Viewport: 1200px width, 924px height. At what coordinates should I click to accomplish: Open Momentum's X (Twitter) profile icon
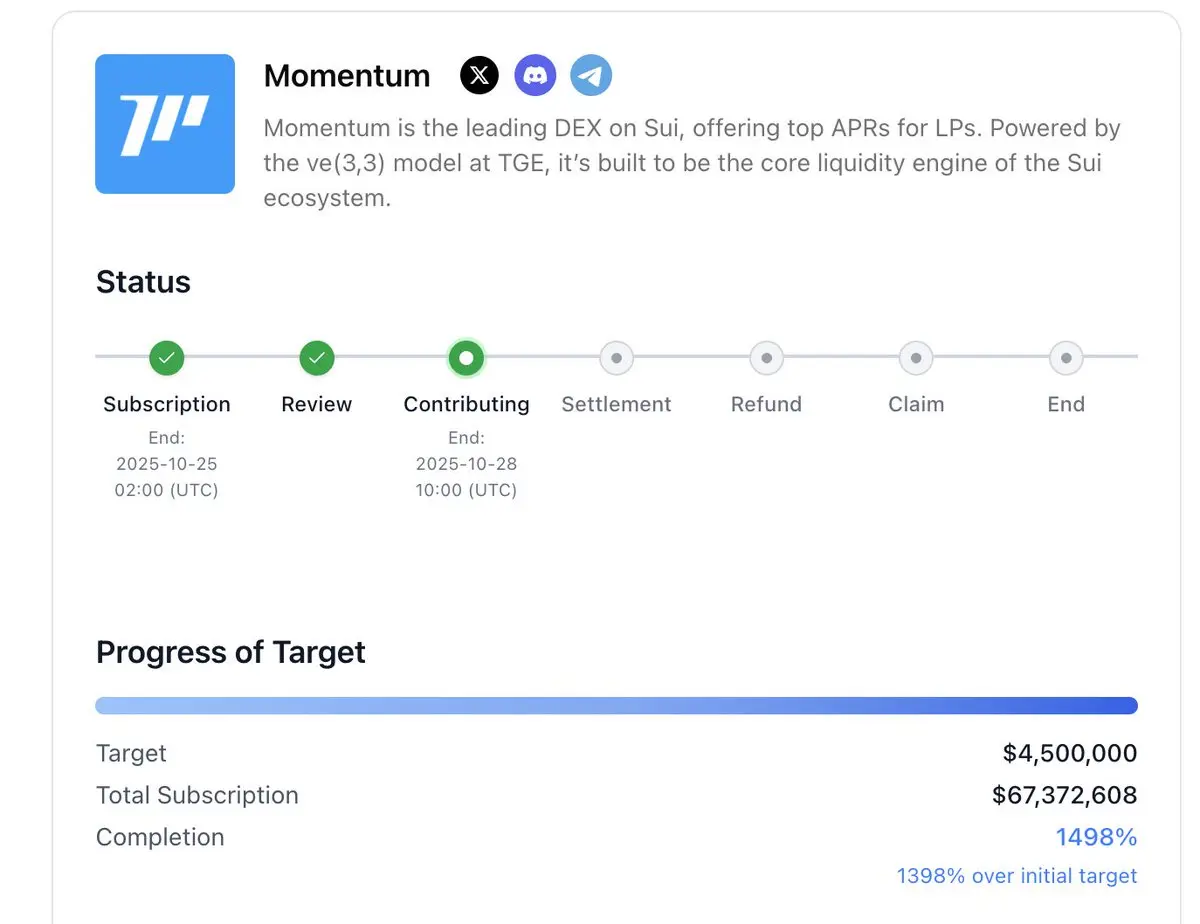[x=479, y=75]
